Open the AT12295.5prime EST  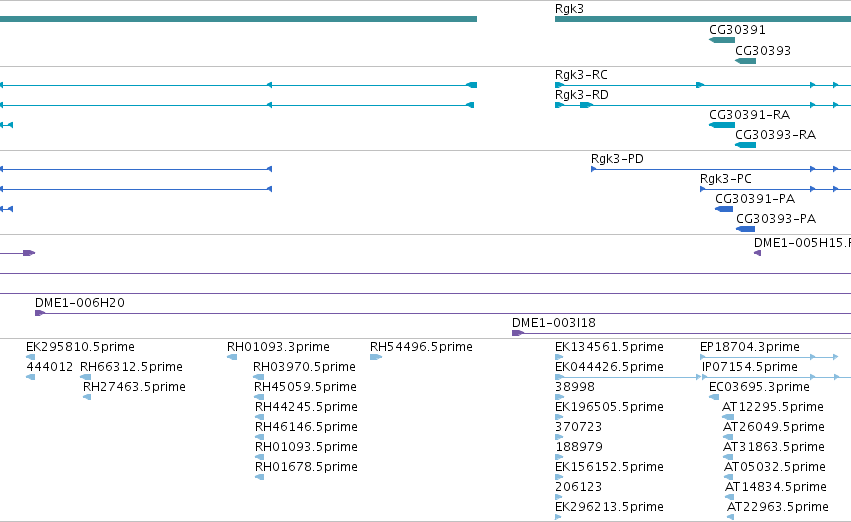(728, 417)
